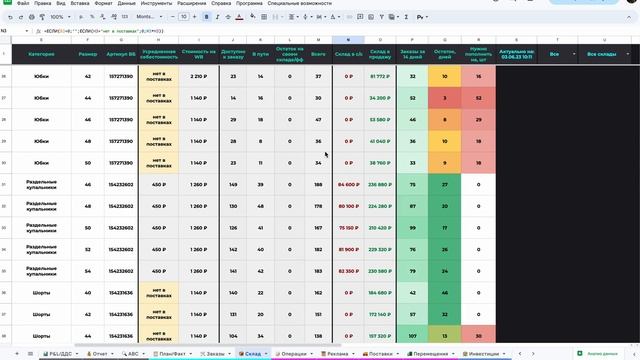
Task: Open the cell borders menu
Action: 264,17
